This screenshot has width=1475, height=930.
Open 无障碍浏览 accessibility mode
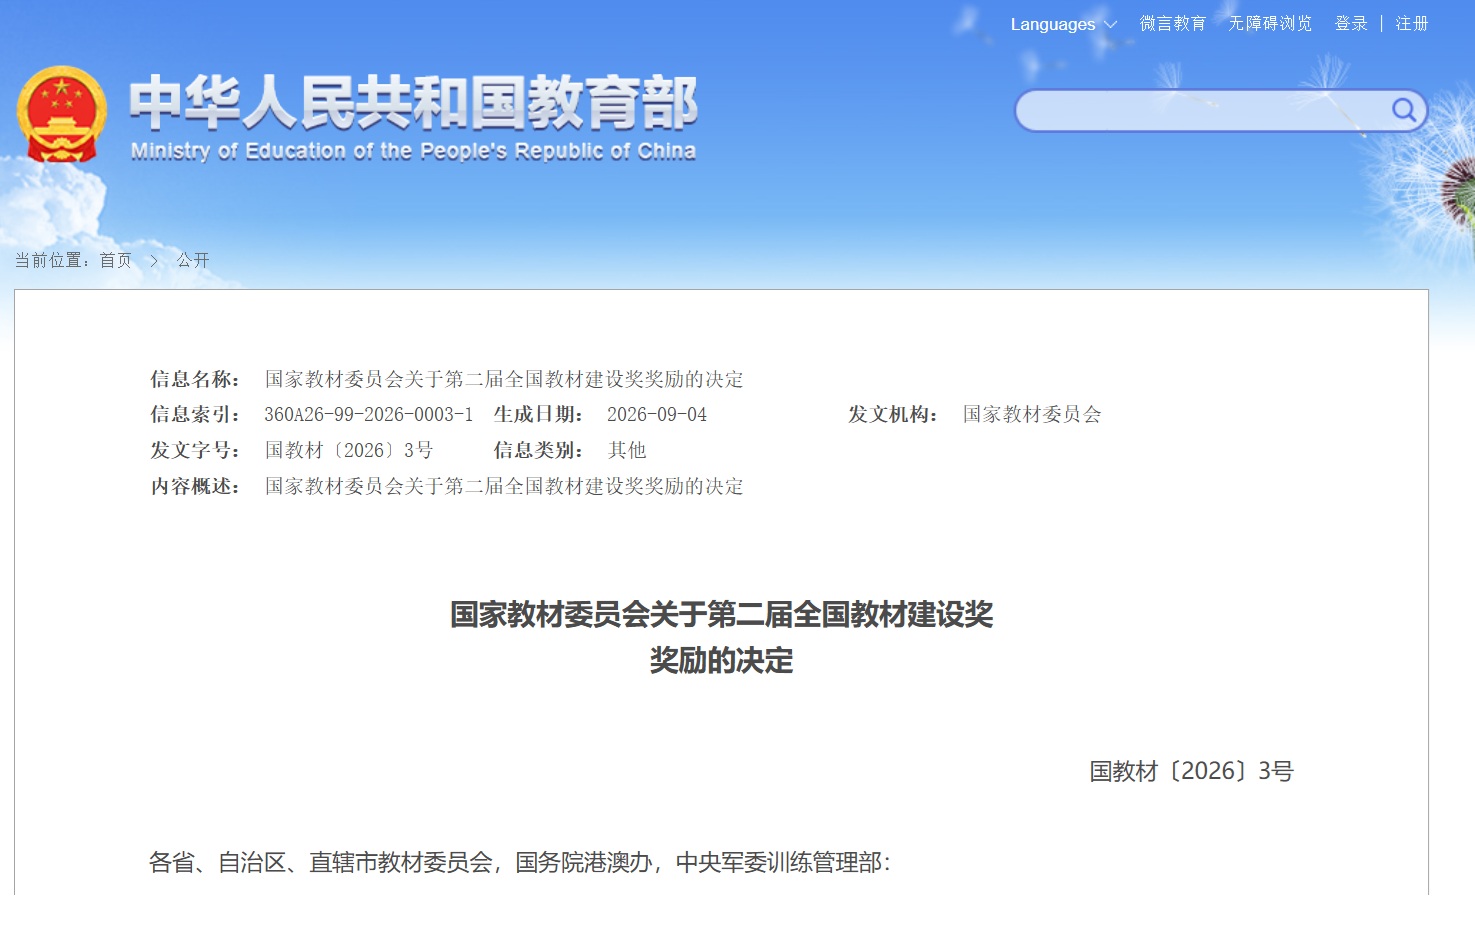[1270, 24]
